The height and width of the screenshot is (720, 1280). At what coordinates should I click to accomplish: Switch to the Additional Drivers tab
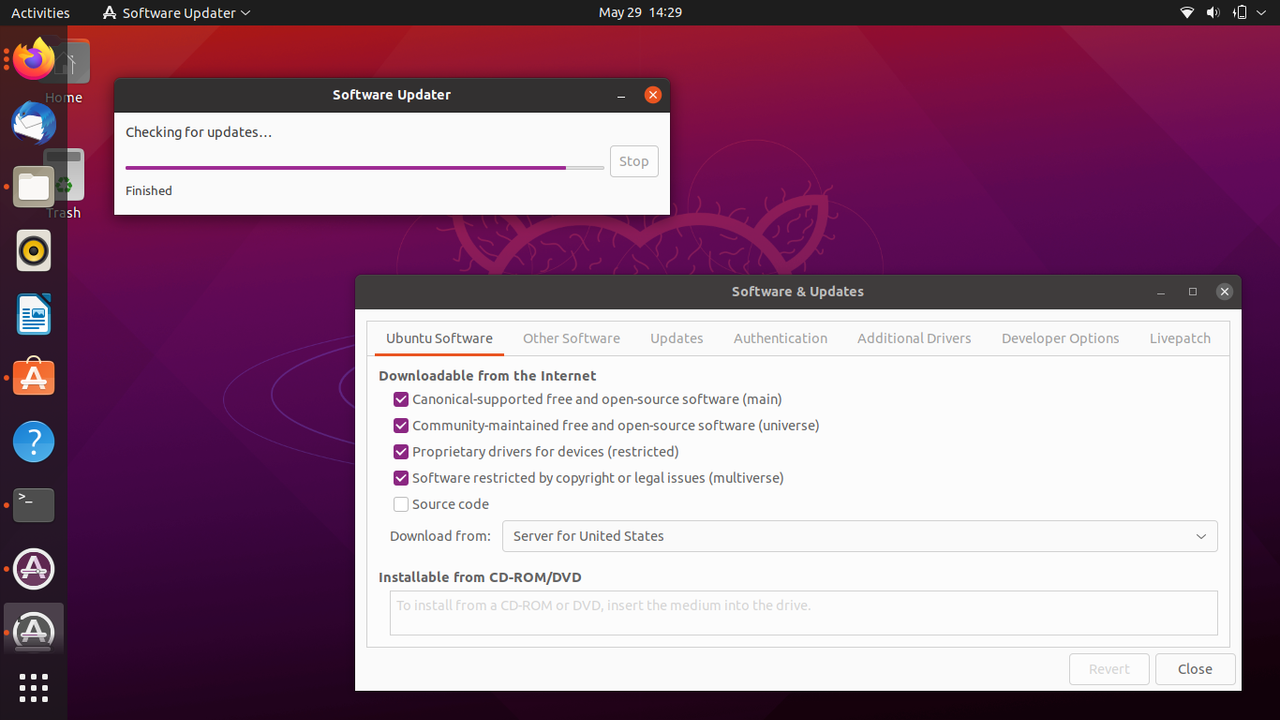914,338
